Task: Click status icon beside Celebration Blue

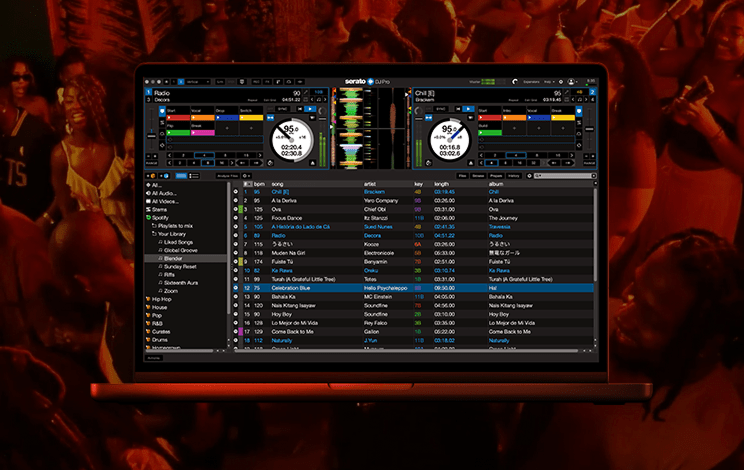Action: point(236,288)
